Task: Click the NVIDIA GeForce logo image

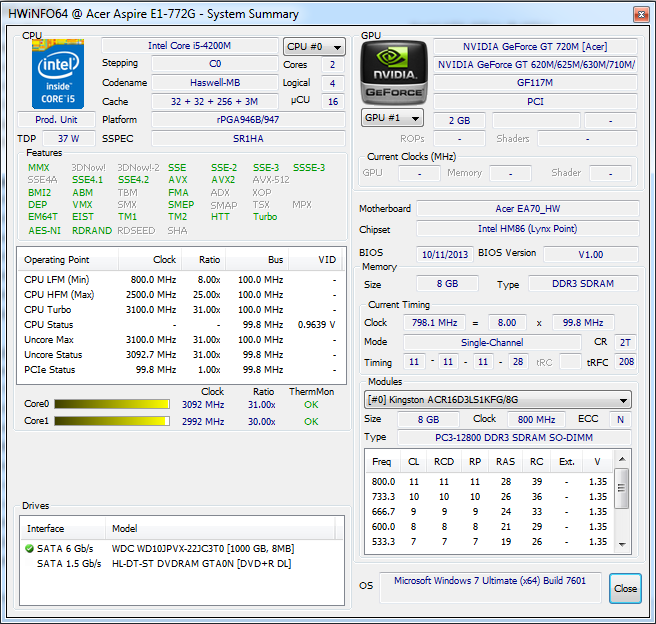Action: click(x=394, y=72)
